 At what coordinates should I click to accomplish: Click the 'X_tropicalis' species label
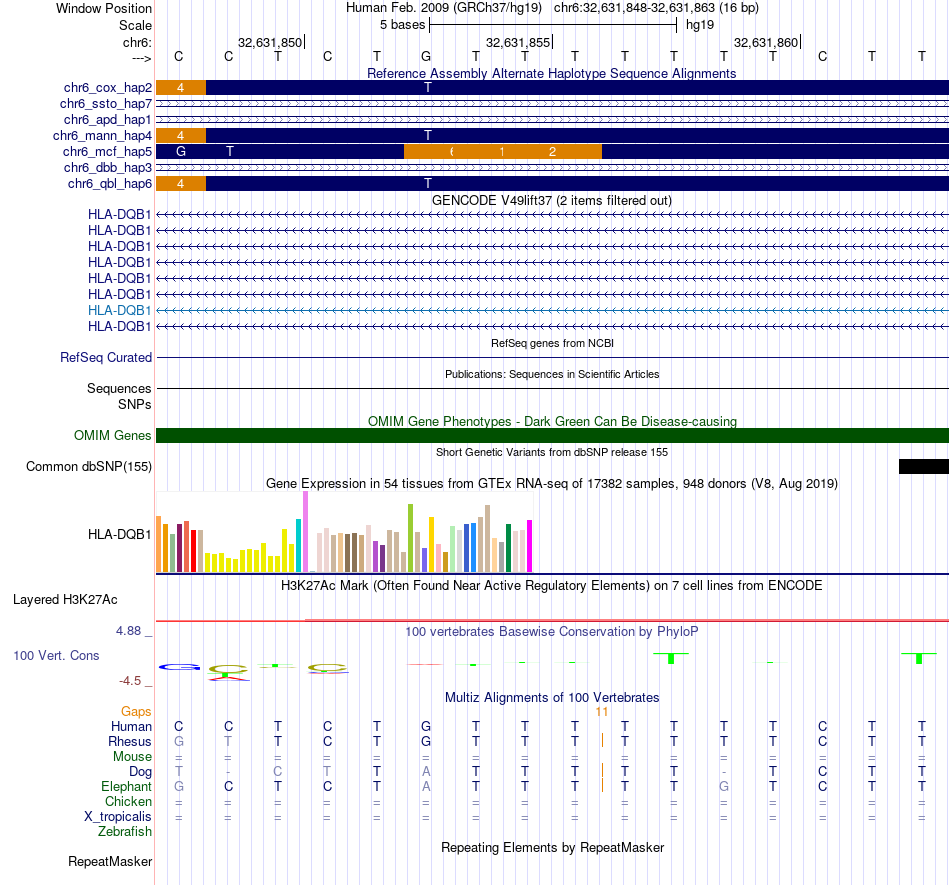[x=118, y=817]
